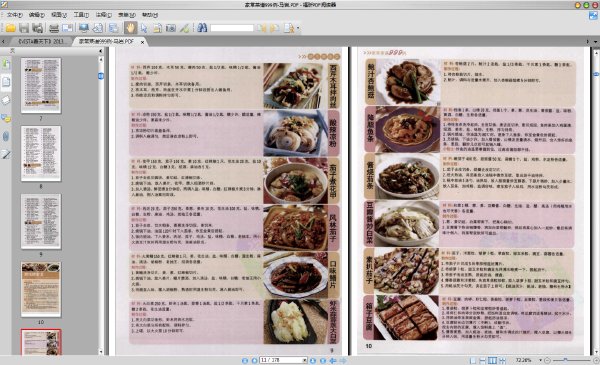Open the Bookmarks panel in sidebar
Viewport: 600px width, 365px height.
coord(6,64)
